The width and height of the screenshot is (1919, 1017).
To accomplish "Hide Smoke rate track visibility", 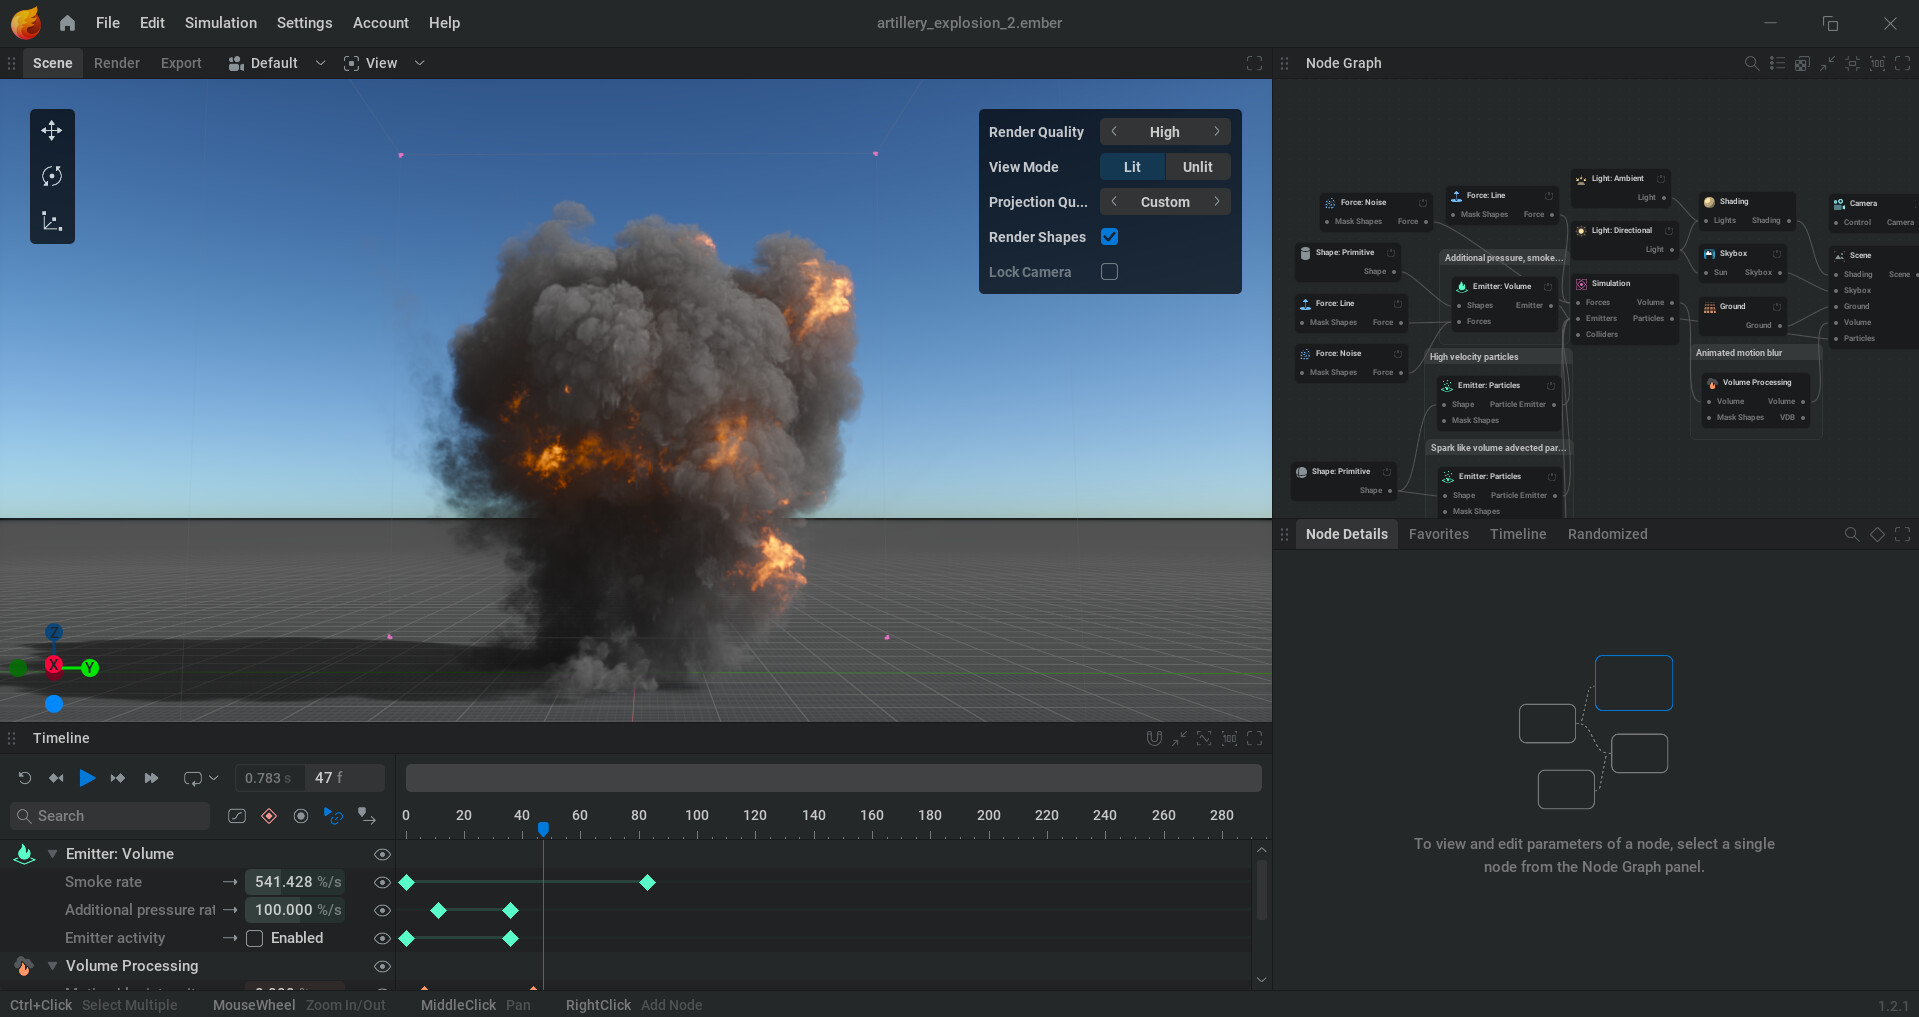I will click(381, 882).
